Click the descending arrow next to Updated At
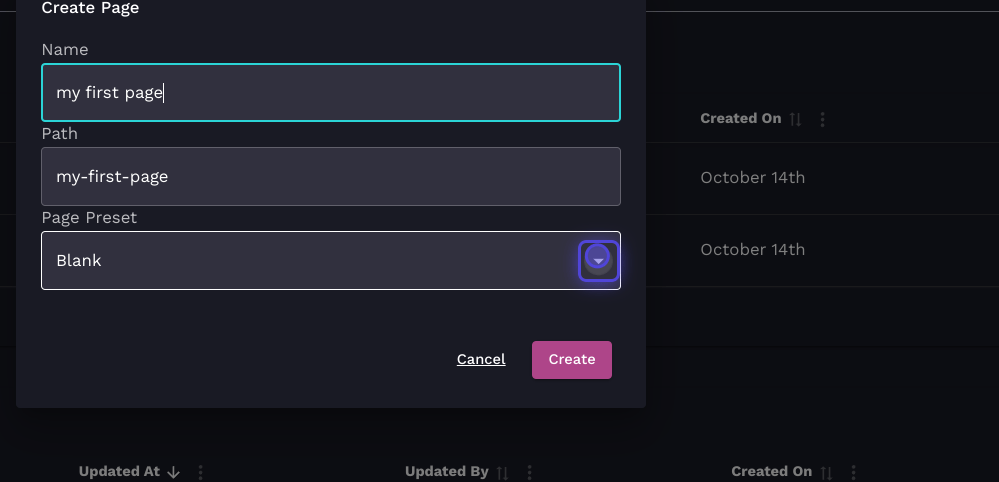The width and height of the screenshot is (999, 482). pyautogui.click(x=173, y=472)
